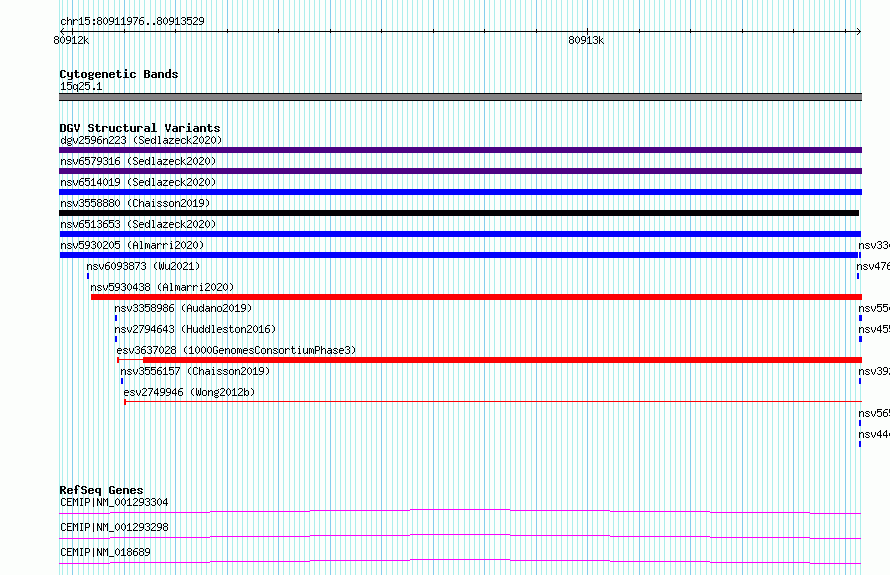This screenshot has height=575, width=890.
Task: Click the black bar under nsv3558880
Action: [459, 213]
